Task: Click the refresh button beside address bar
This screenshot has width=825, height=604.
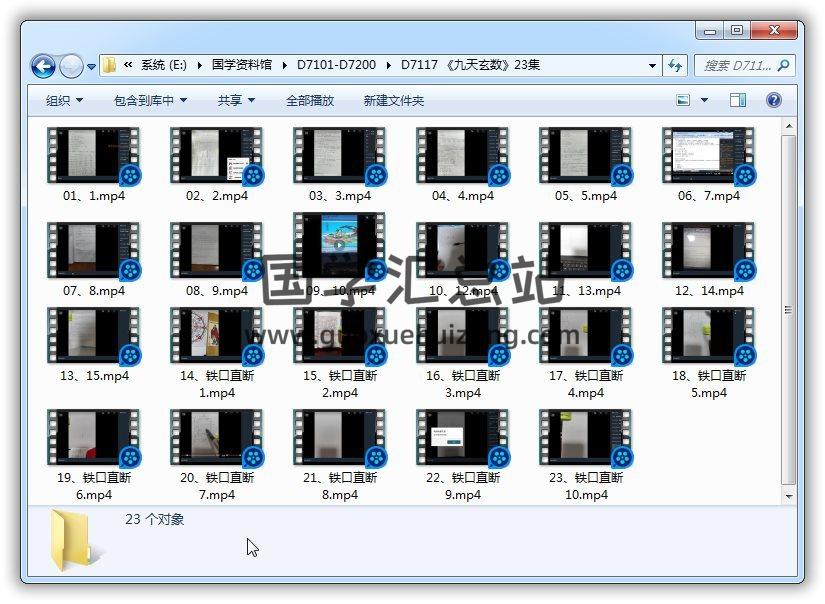Action: pos(675,66)
